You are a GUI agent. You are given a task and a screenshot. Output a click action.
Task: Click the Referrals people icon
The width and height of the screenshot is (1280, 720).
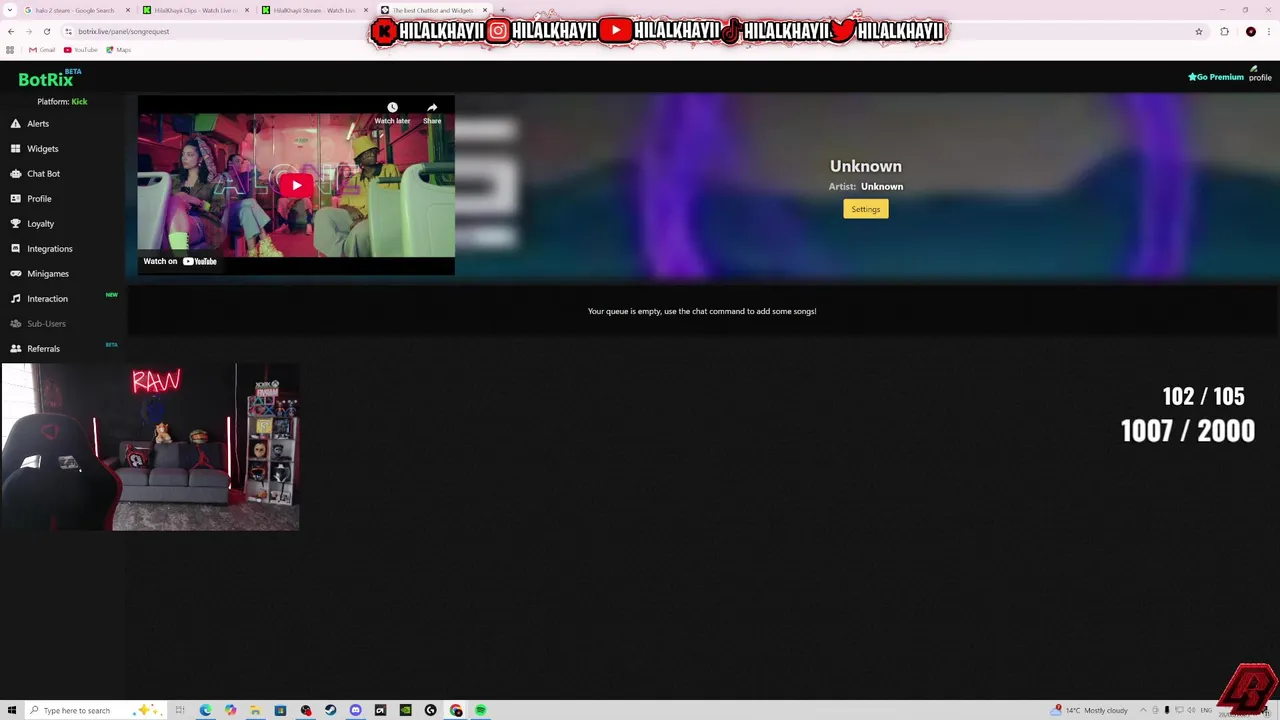[x=15, y=349]
